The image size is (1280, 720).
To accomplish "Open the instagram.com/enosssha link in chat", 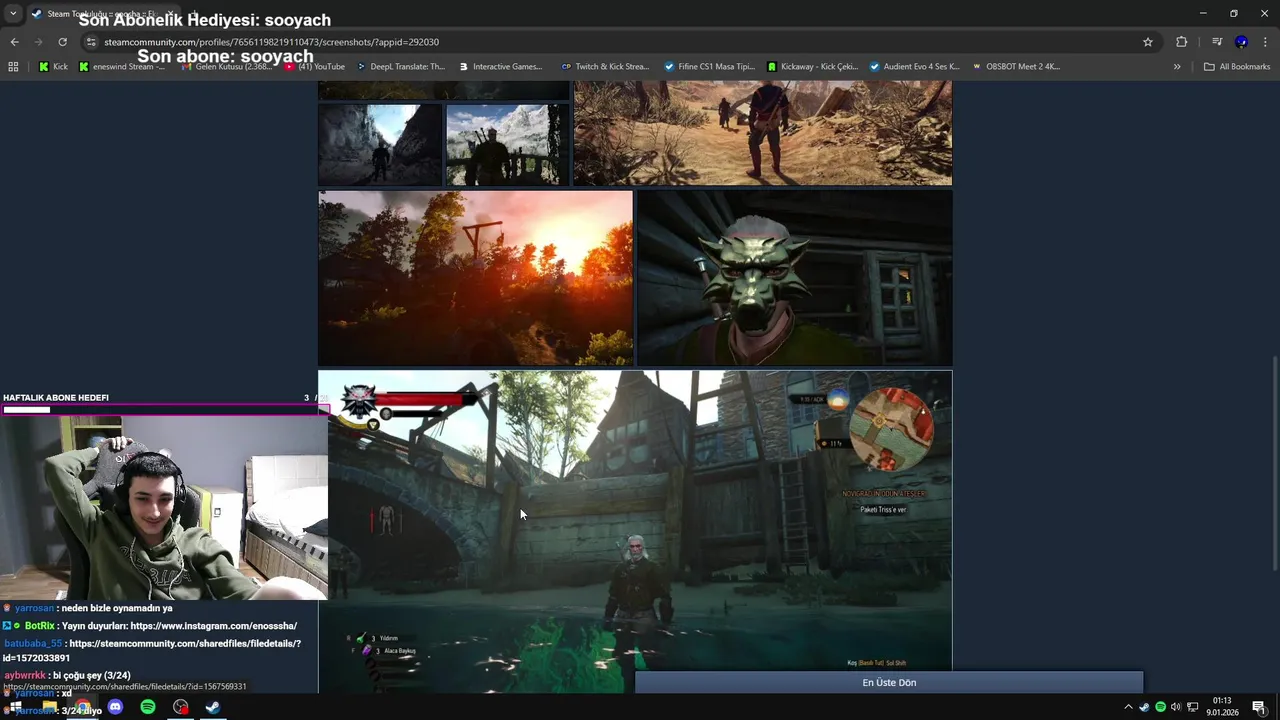I will (213, 626).
